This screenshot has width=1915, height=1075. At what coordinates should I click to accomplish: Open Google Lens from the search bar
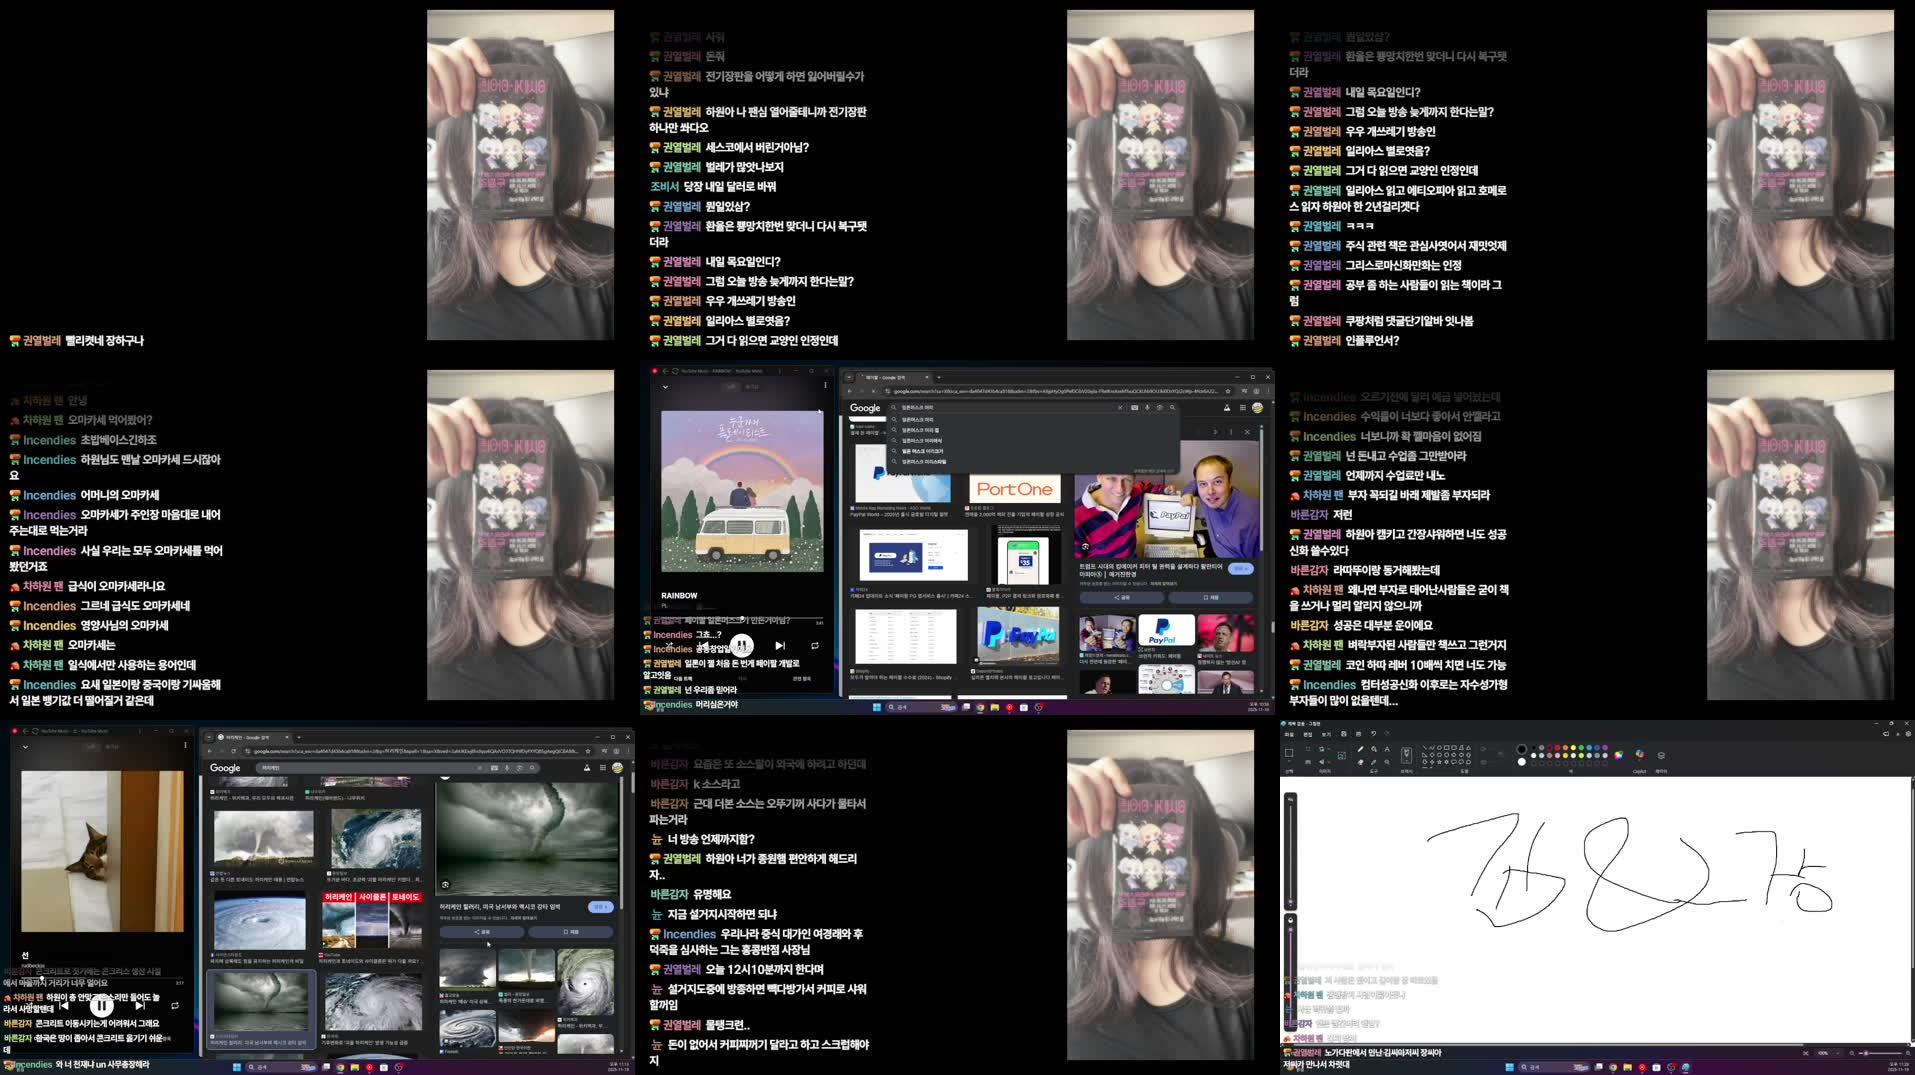coord(1160,408)
